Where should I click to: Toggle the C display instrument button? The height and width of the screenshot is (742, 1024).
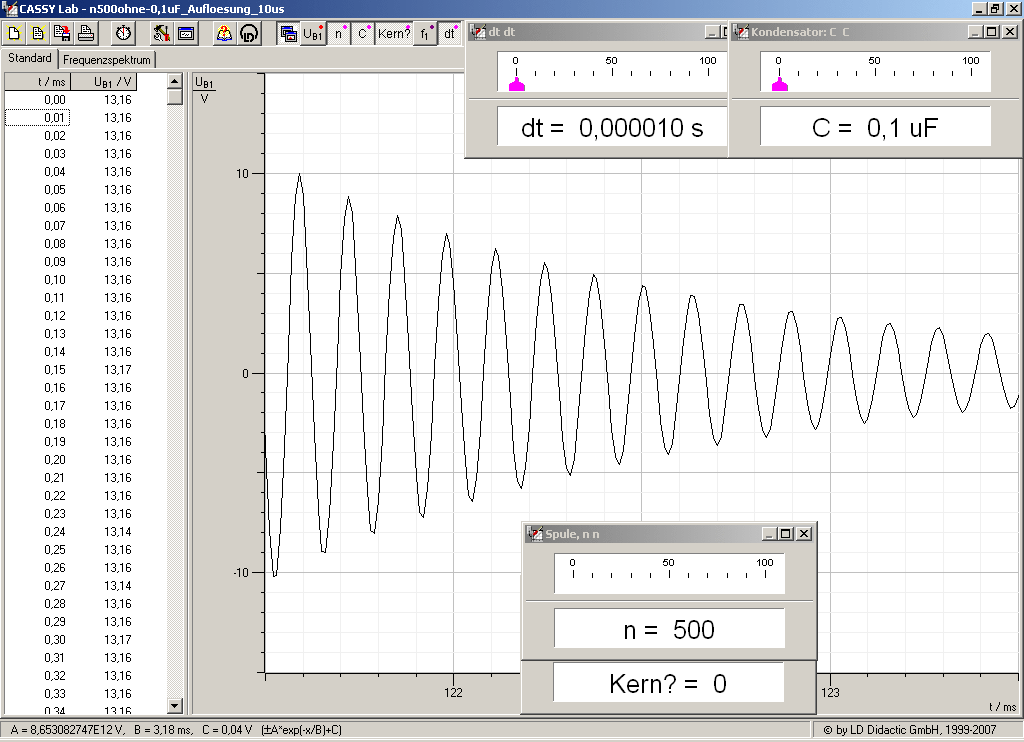coord(362,33)
